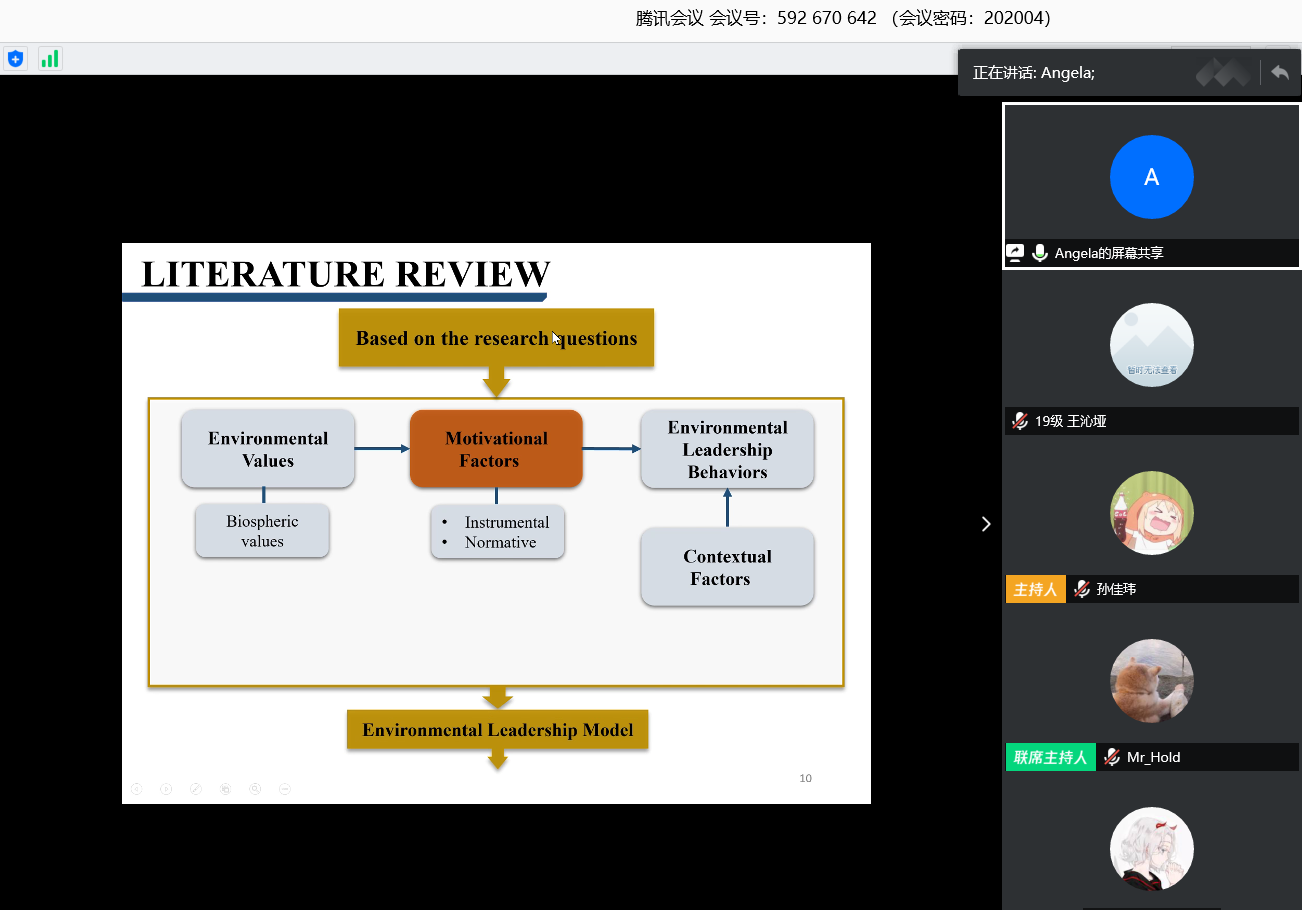Click the muted mic icon for 孙佳玮

click(1081, 589)
